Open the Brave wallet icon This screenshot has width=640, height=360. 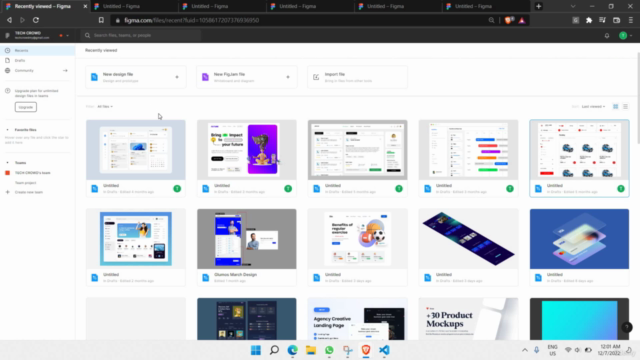[x=616, y=20]
